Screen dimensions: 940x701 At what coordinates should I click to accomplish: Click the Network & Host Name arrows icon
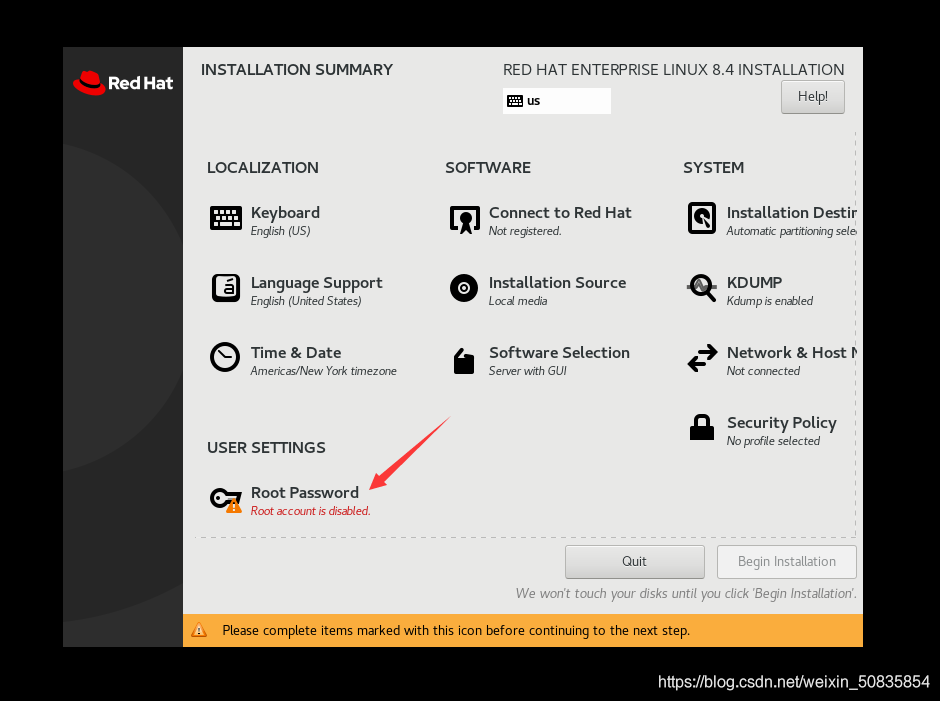point(702,358)
